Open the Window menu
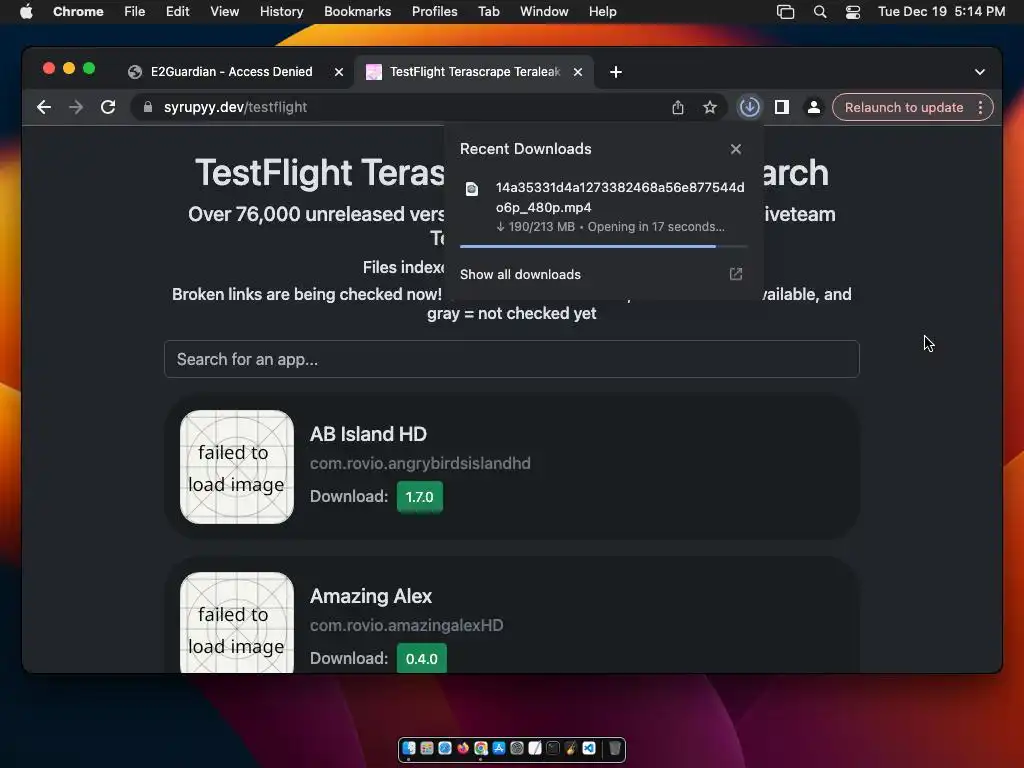 tap(544, 12)
